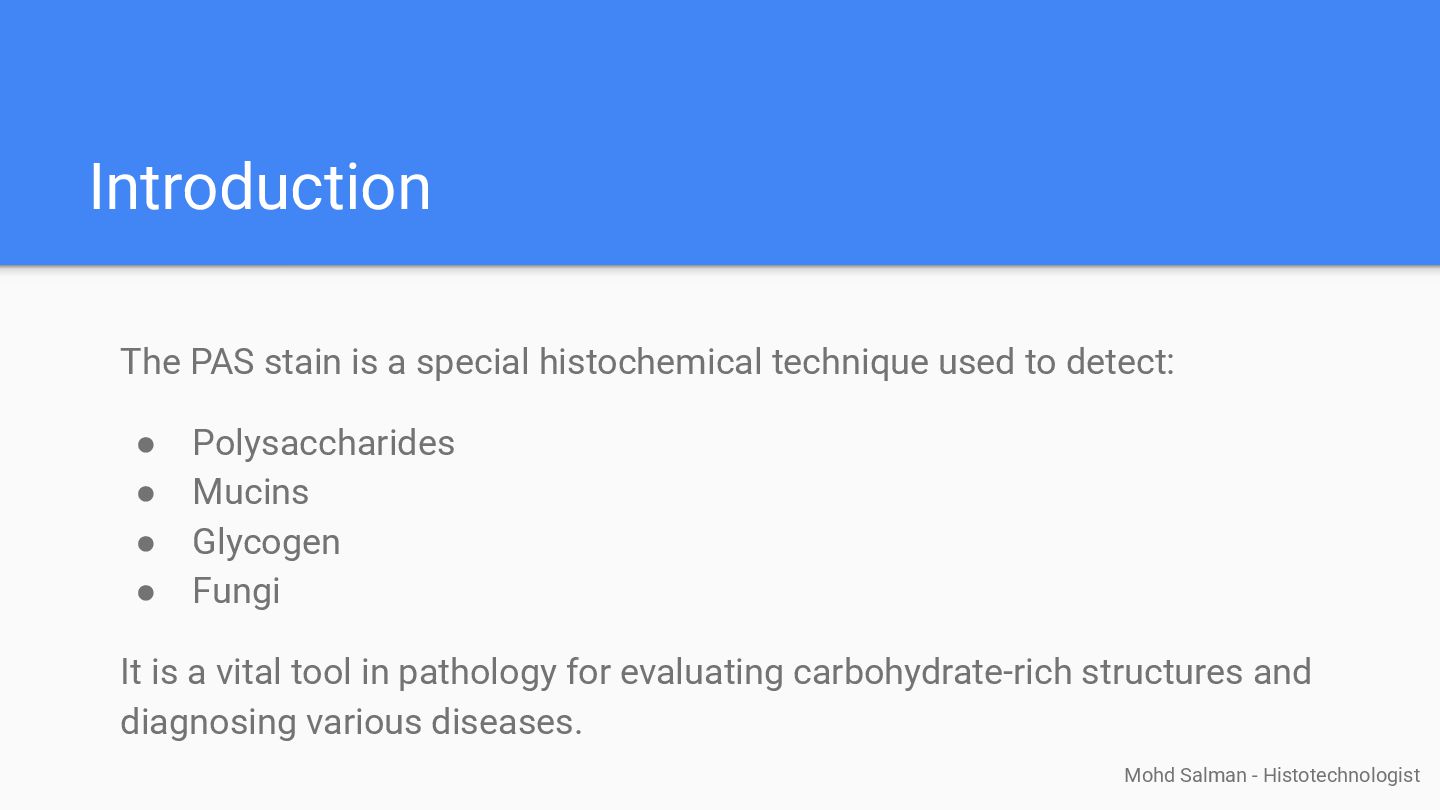Click the bullet dot beside Fungi
Screen dimensions: 1440x810
(x=146, y=592)
